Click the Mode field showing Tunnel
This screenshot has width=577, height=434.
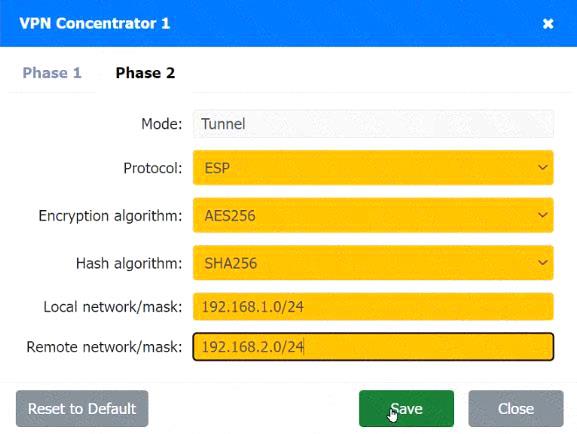[373, 124]
